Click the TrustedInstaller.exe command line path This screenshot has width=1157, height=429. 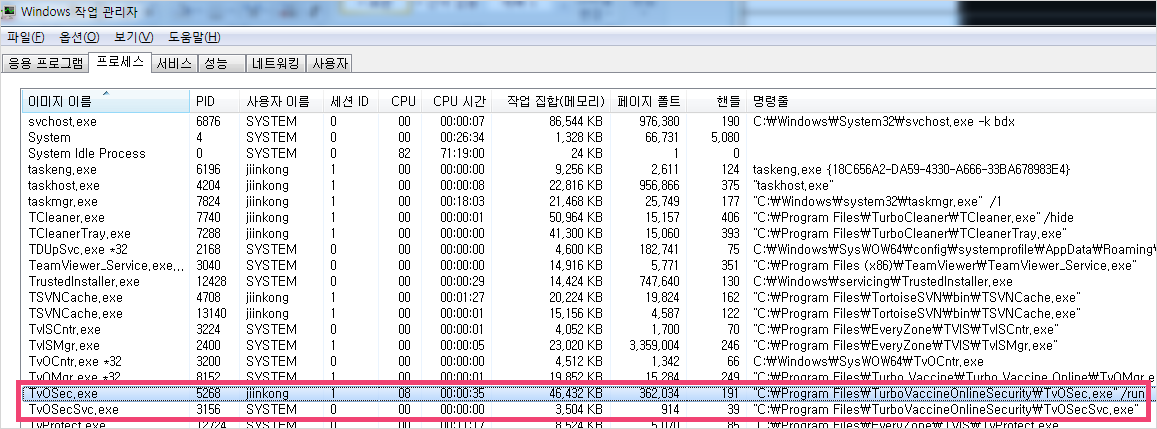coord(883,281)
